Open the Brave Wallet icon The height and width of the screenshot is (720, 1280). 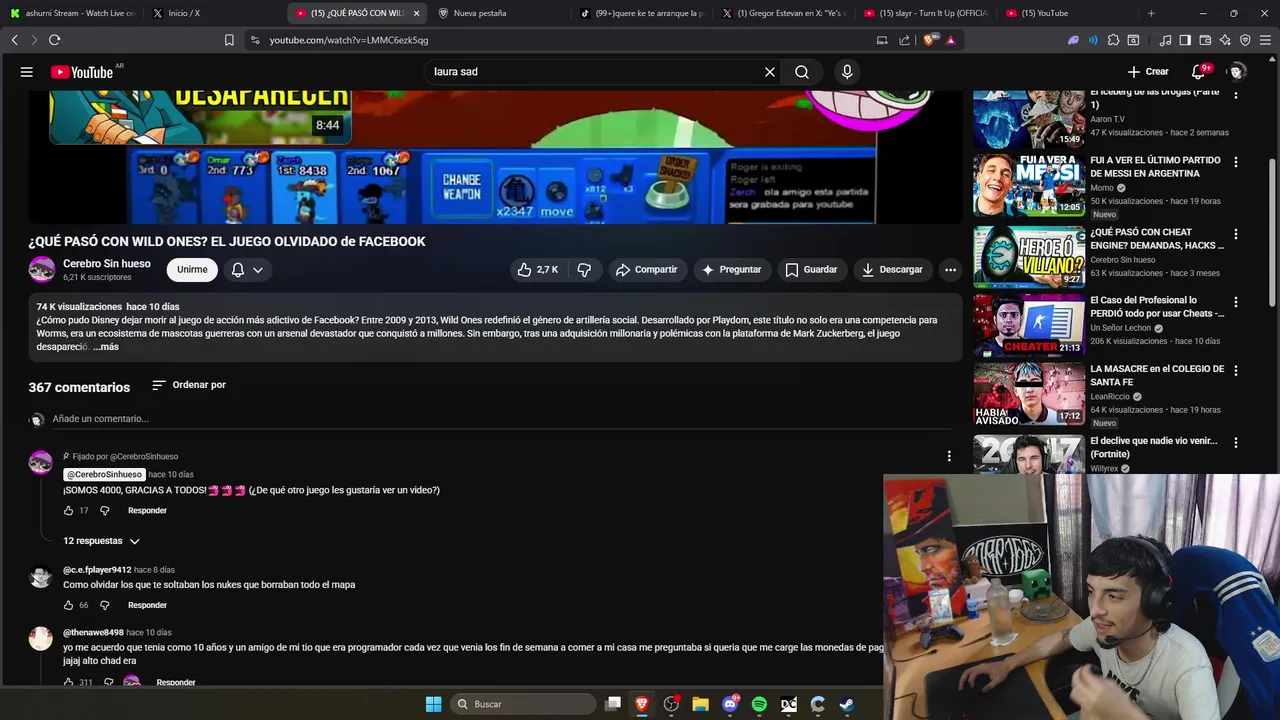click(1205, 40)
